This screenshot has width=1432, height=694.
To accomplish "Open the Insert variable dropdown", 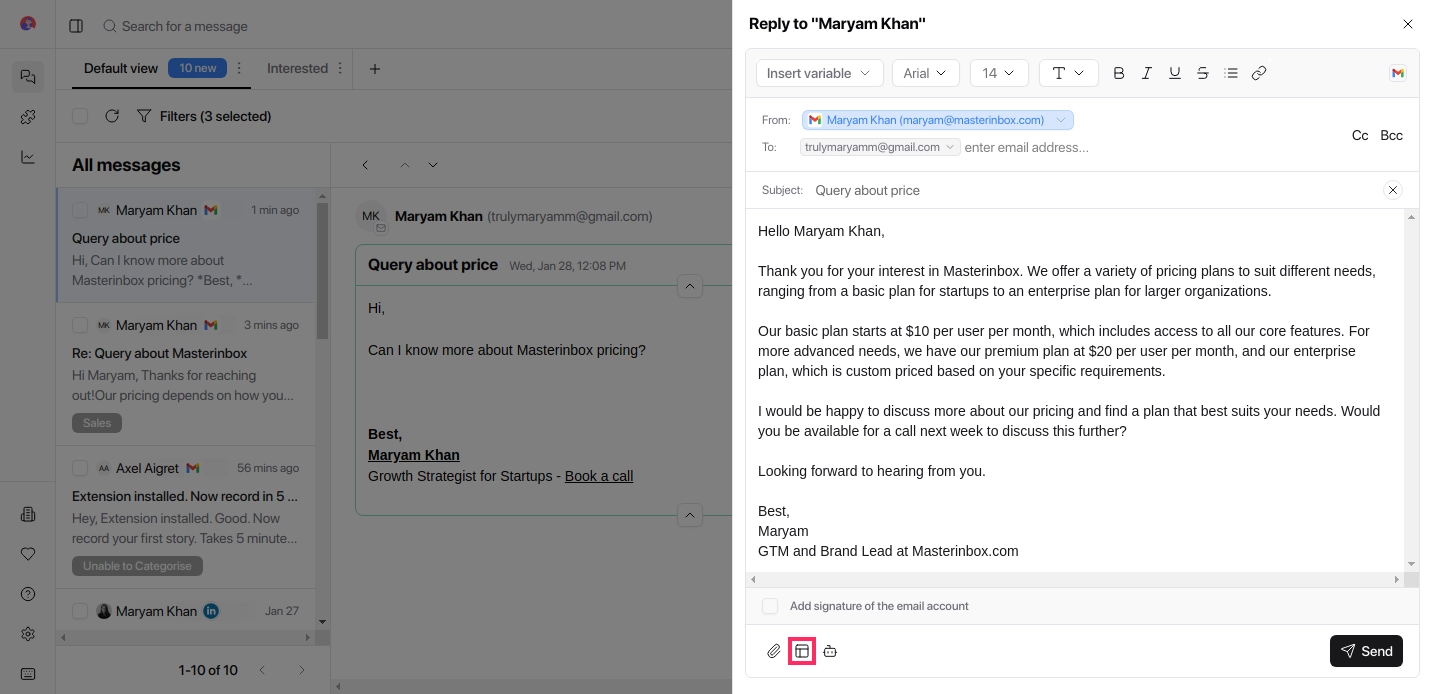I will pos(819,72).
